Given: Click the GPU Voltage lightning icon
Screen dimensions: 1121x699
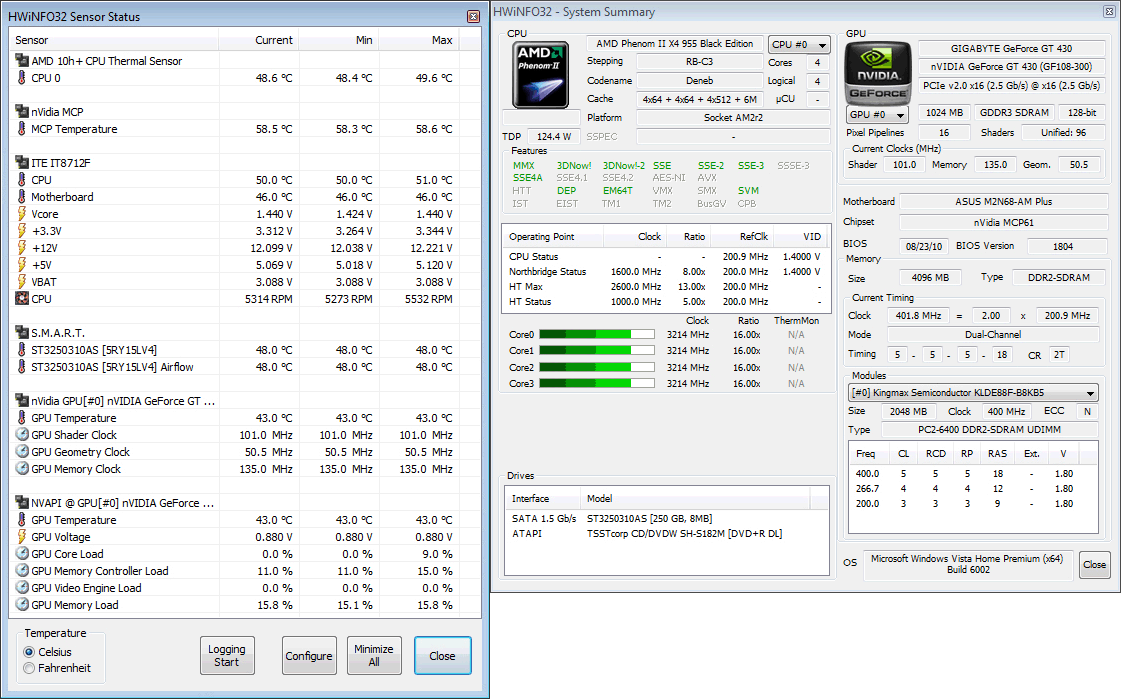Looking at the screenshot, I should [22, 537].
